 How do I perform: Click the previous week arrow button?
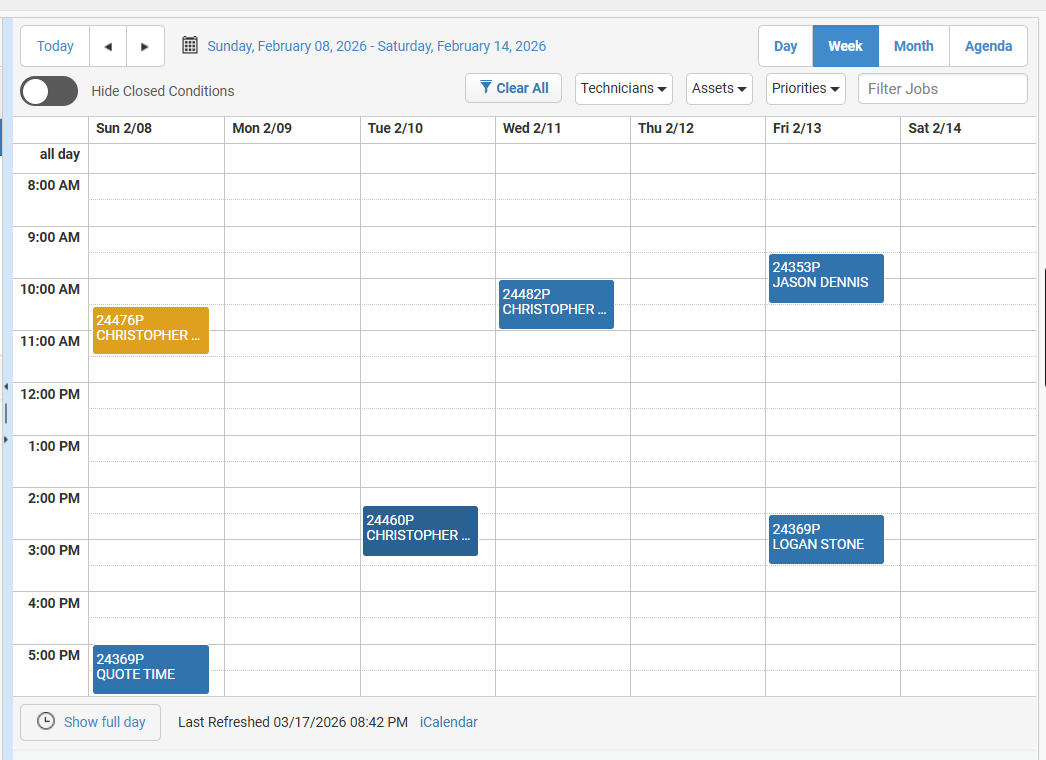[x=108, y=46]
